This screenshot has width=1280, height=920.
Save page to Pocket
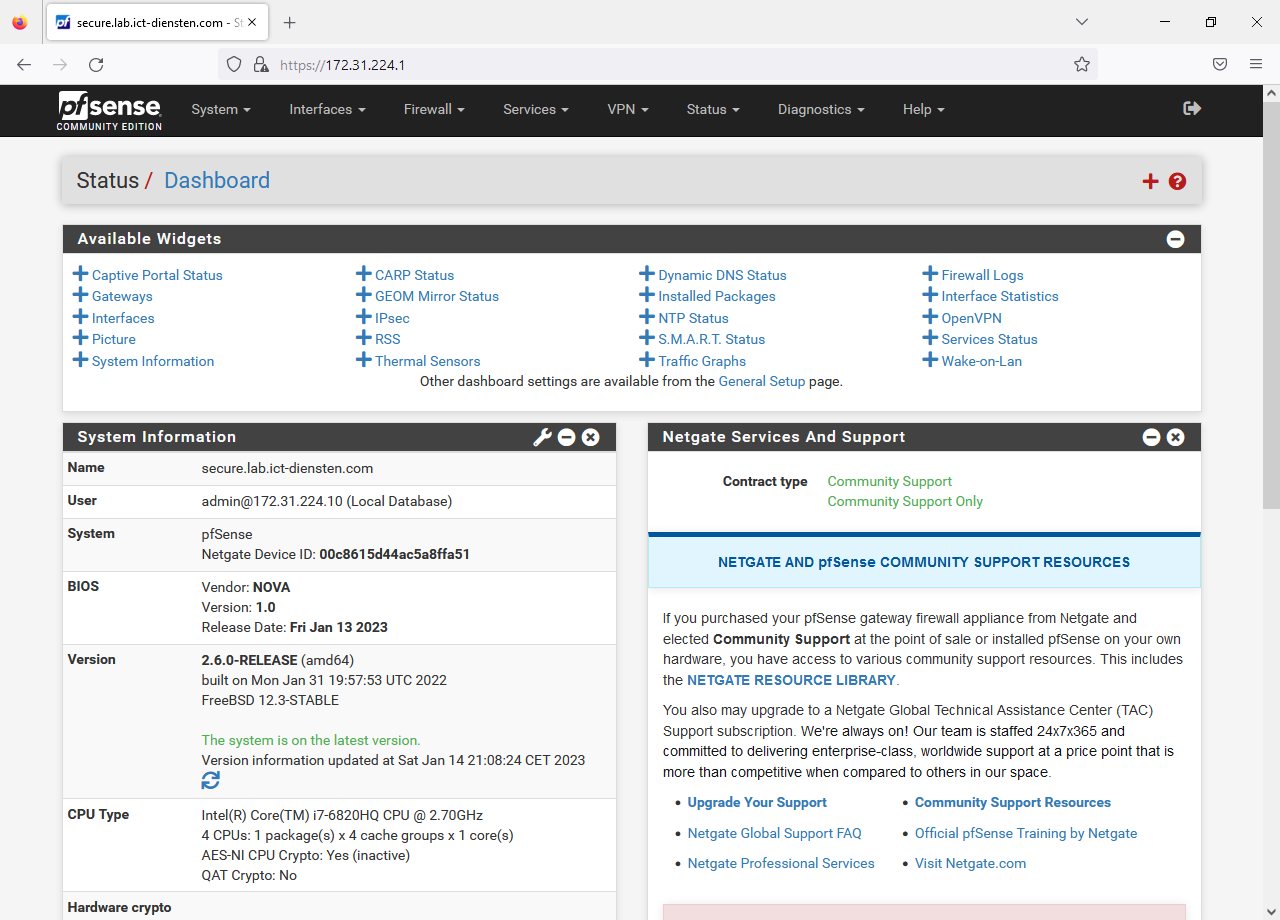pos(1220,65)
